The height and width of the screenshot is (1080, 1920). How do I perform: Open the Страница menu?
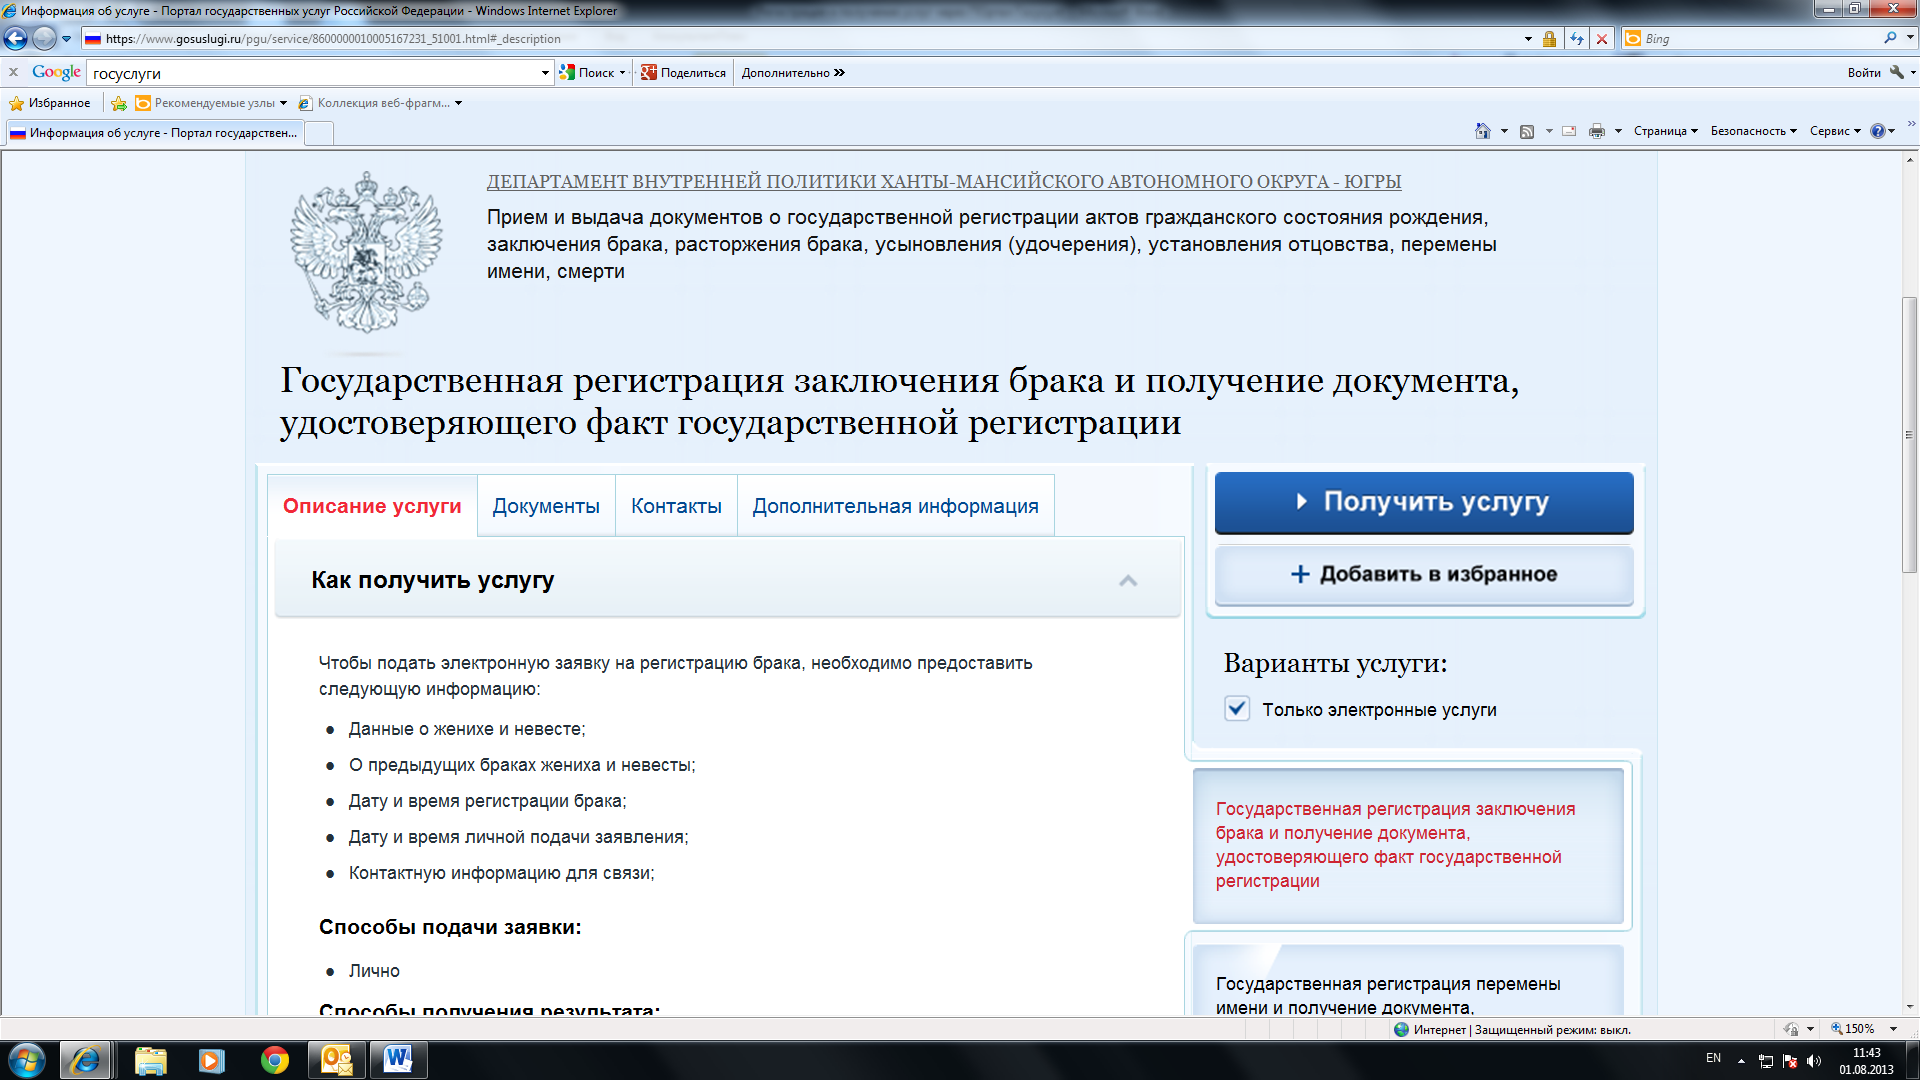pyautogui.click(x=1665, y=131)
